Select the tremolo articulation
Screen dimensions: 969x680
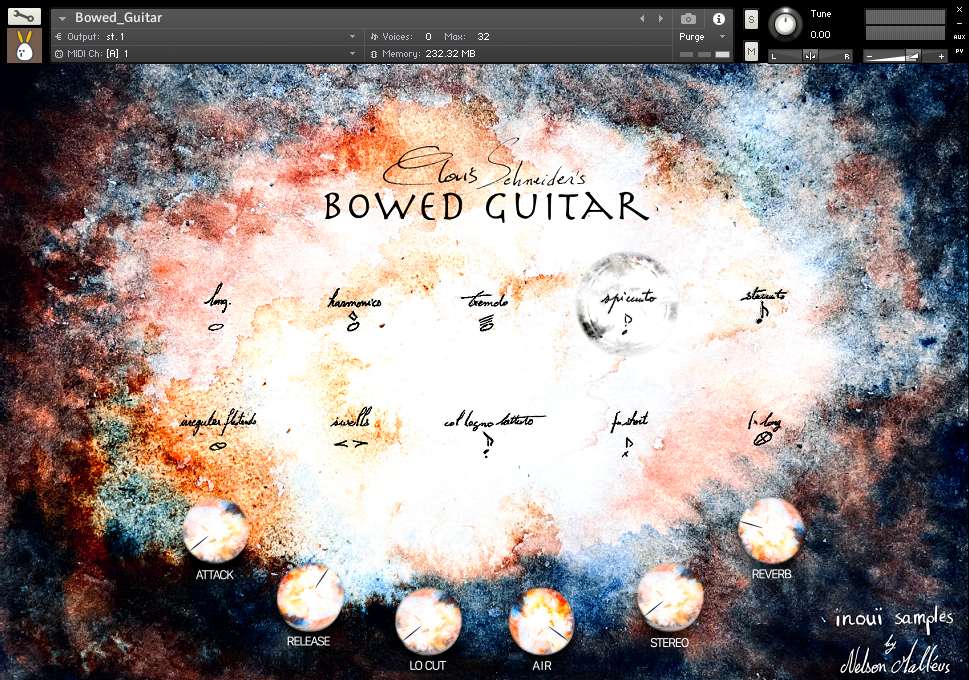485,310
